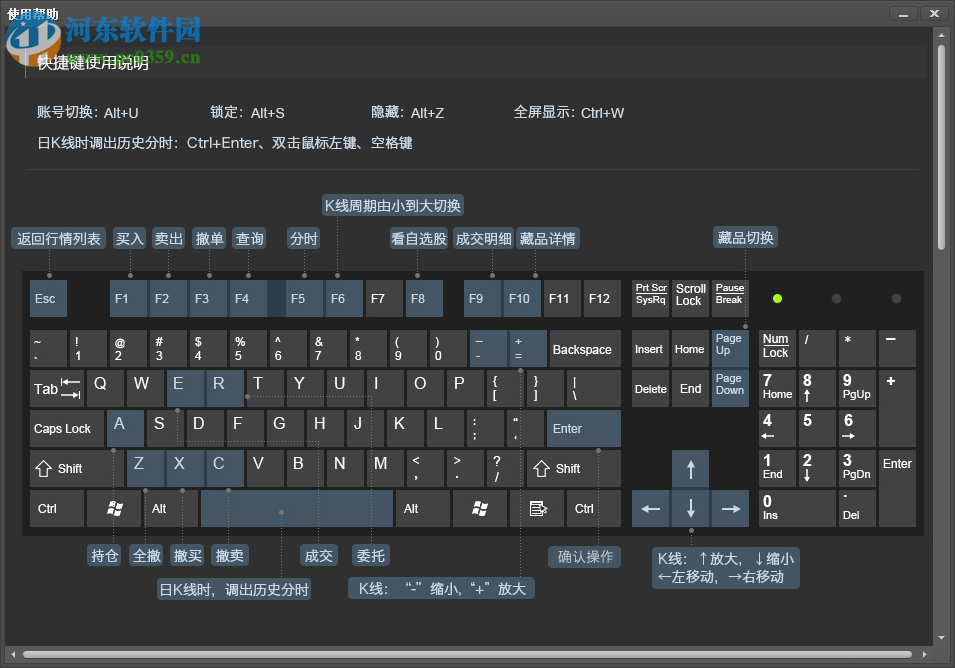955x668 pixels.
Task: Click the highlighted A key
Action: tap(125, 429)
